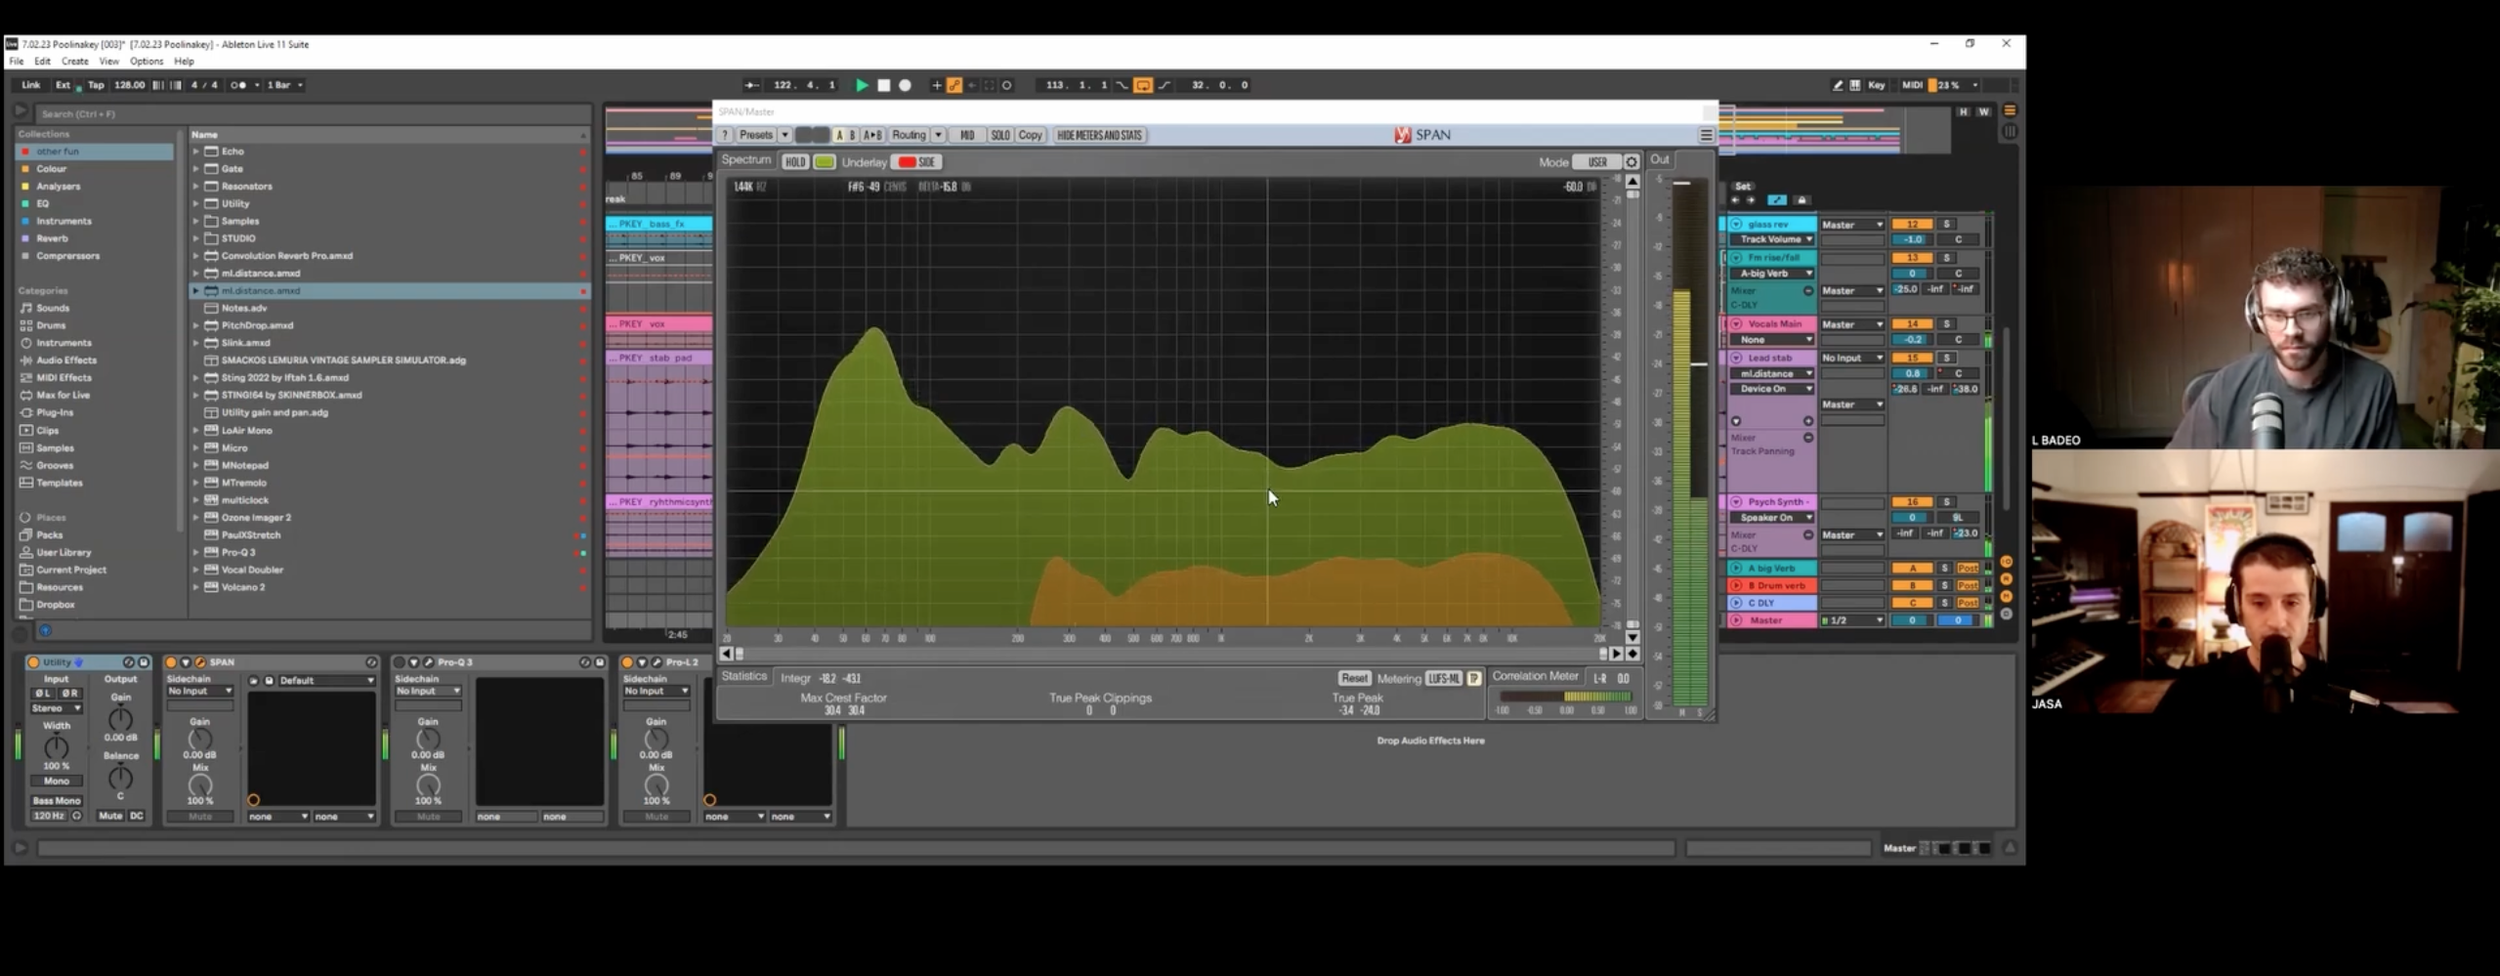Image resolution: width=2500 pixels, height=976 pixels.
Task: Open the File menu
Action: (x=17, y=61)
